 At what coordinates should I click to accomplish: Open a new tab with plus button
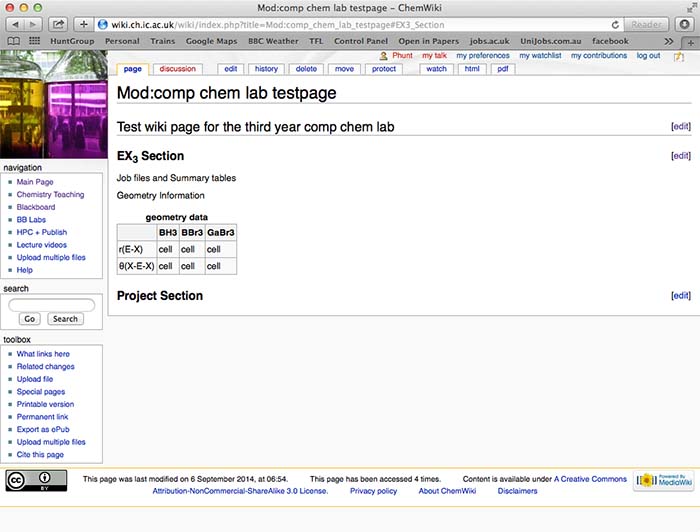coord(690,43)
